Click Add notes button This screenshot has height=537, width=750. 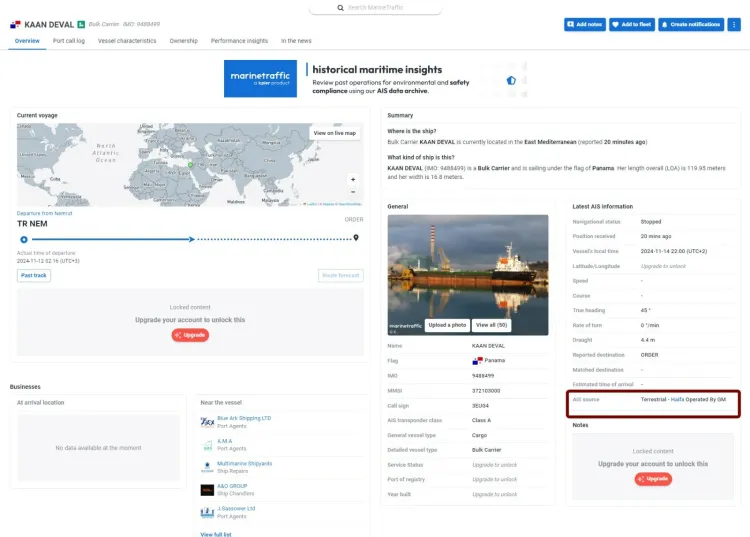pos(584,24)
